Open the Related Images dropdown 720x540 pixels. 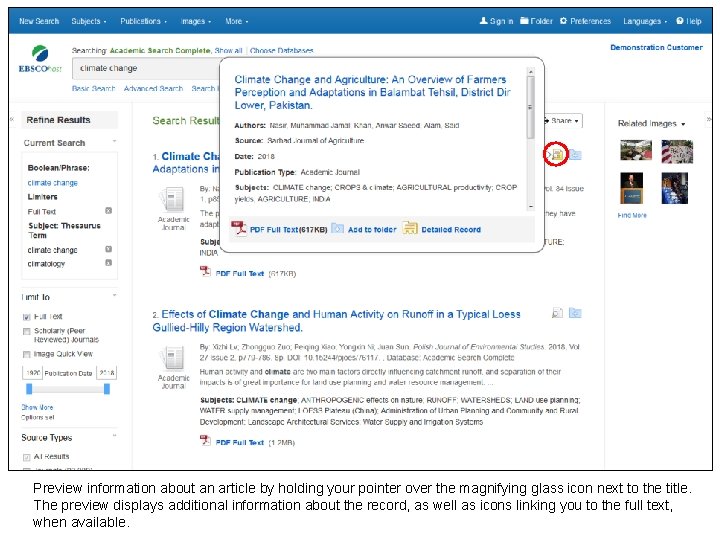pyautogui.click(x=651, y=124)
